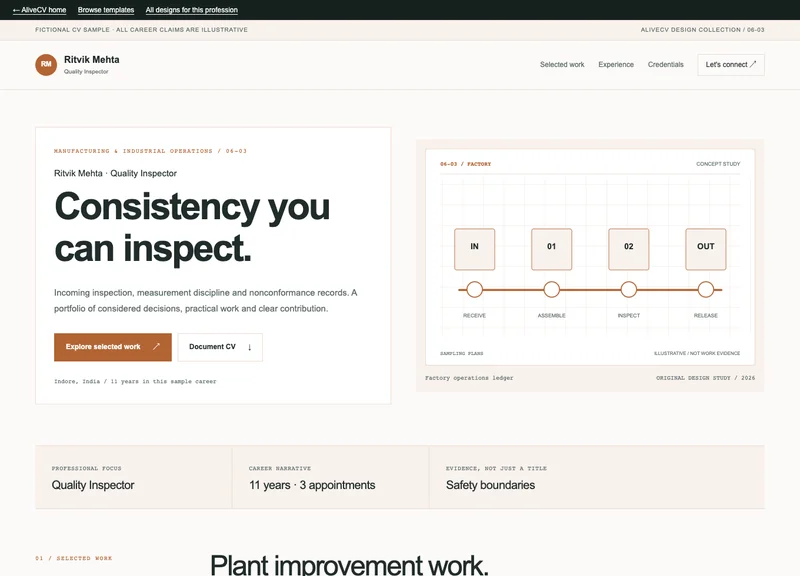Select the Receive timeline node
The image size is (800, 576).
click(474, 289)
